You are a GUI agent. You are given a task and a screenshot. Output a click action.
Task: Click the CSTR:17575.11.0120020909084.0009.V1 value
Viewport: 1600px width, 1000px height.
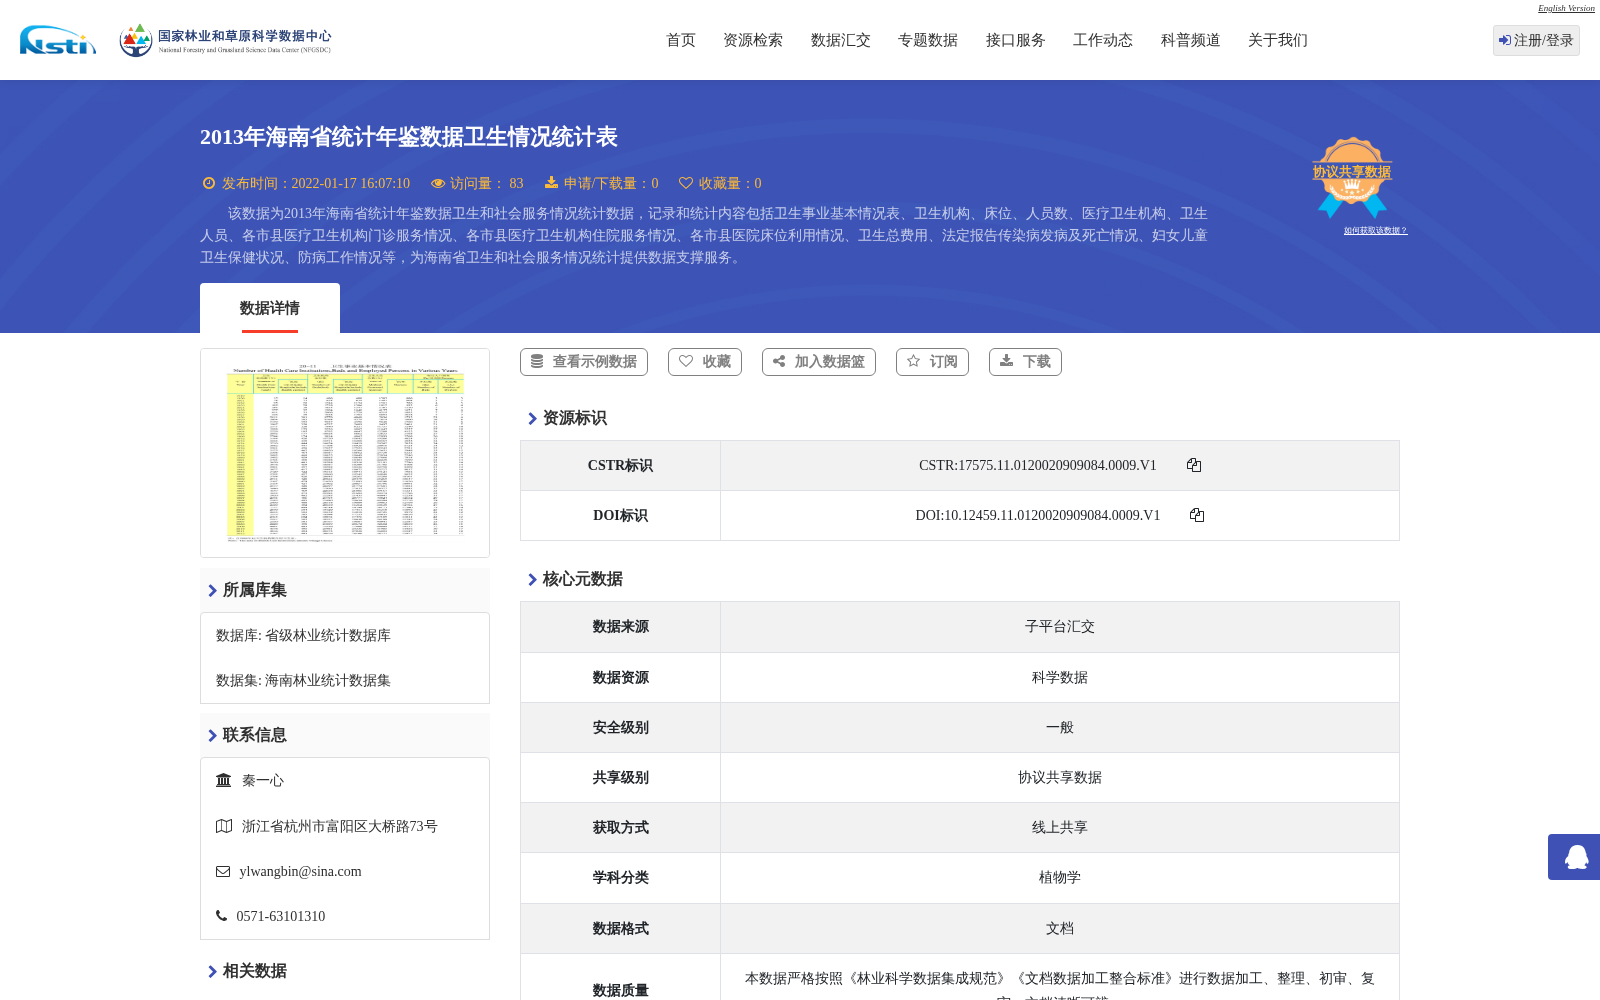[x=1037, y=465]
